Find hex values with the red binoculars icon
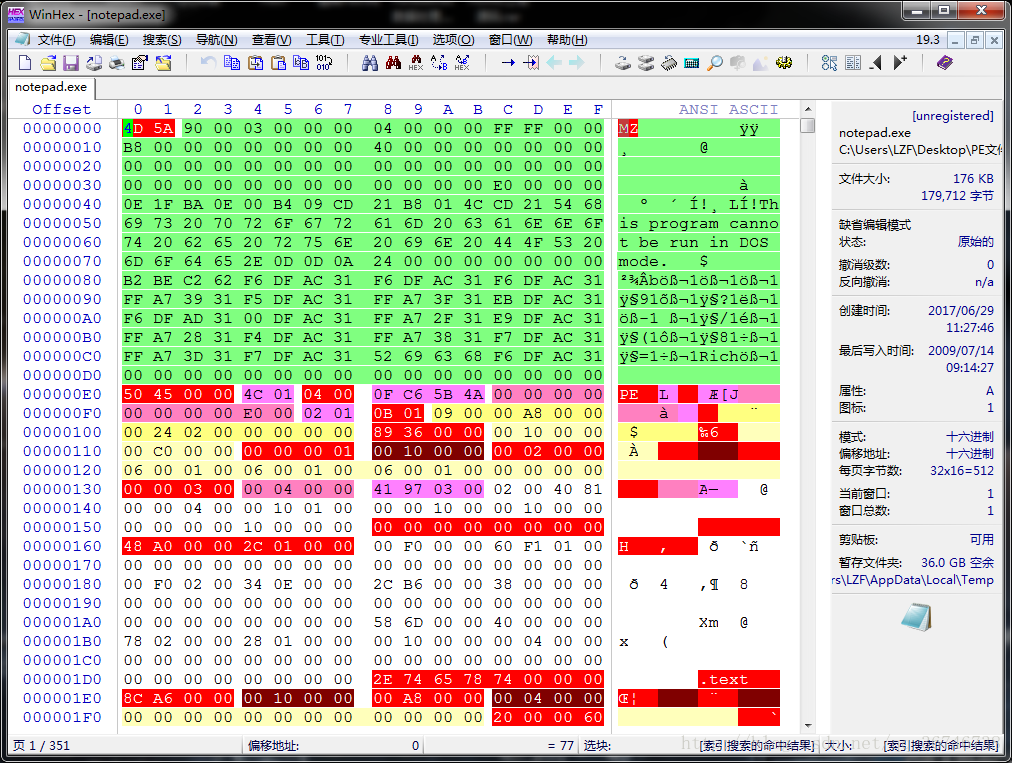1012x763 pixels. pyautogui.click(x=393, y=63)
